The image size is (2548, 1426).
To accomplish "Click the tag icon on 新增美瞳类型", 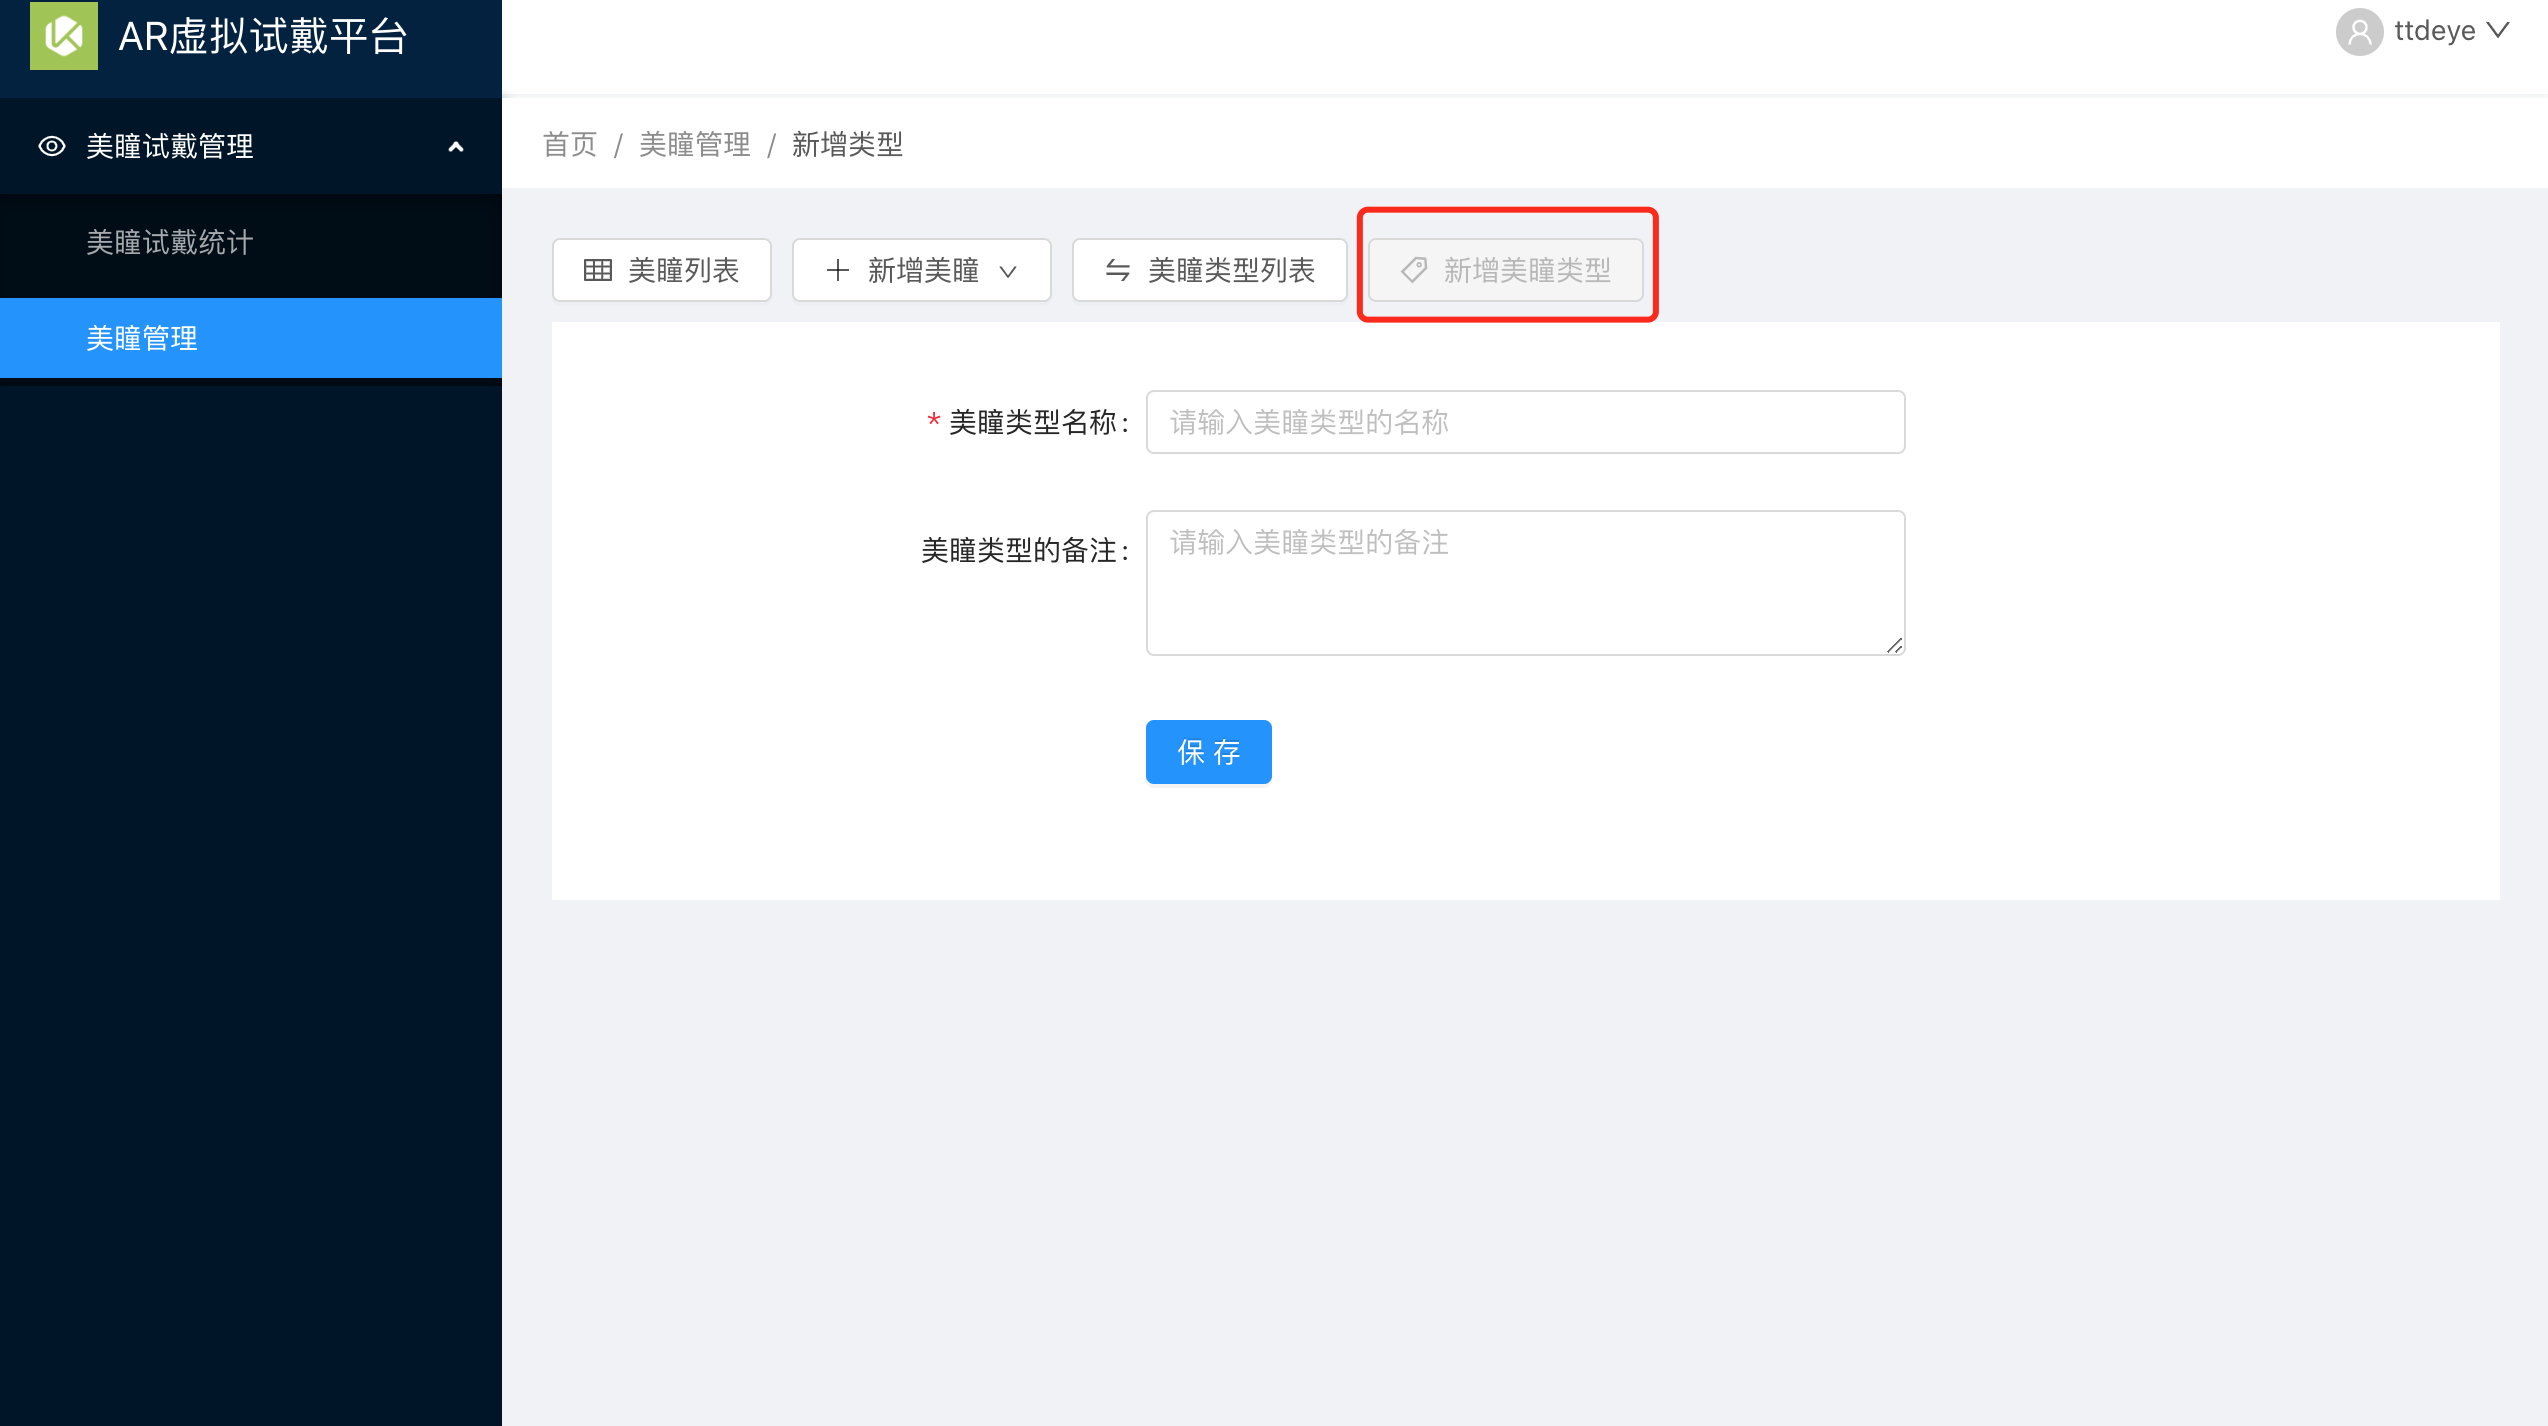I will point(1414,270).
